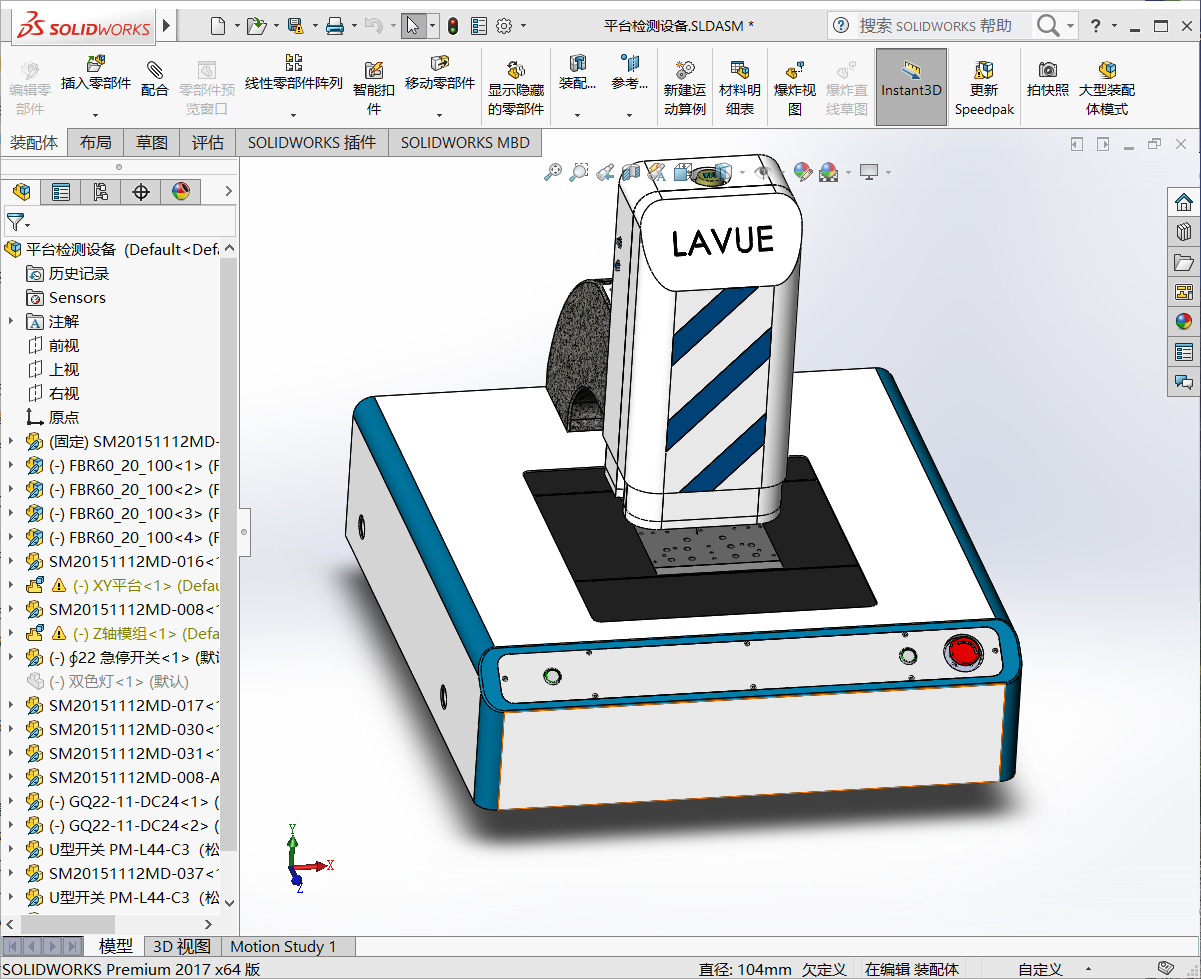Click the 爆炸视图 exploded view tool

pyautogui.click(x=795, y=88)
